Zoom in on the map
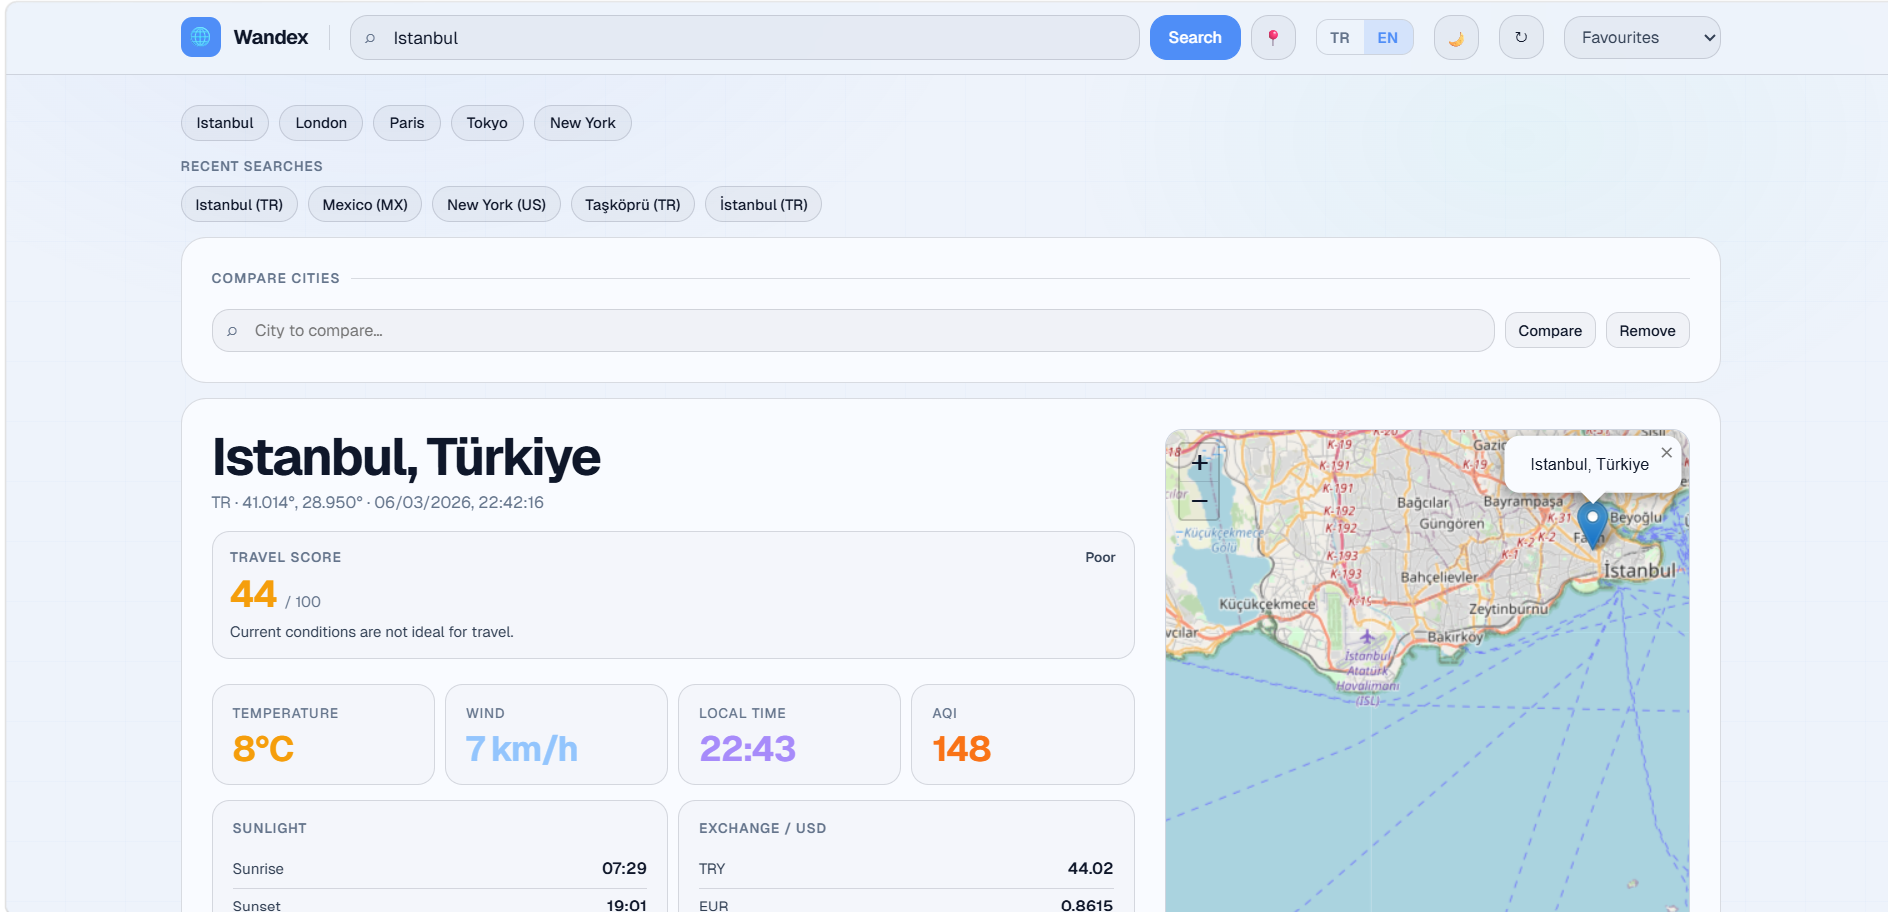This screenshot has width=1888, height=912. click(x=1199, y=463)
